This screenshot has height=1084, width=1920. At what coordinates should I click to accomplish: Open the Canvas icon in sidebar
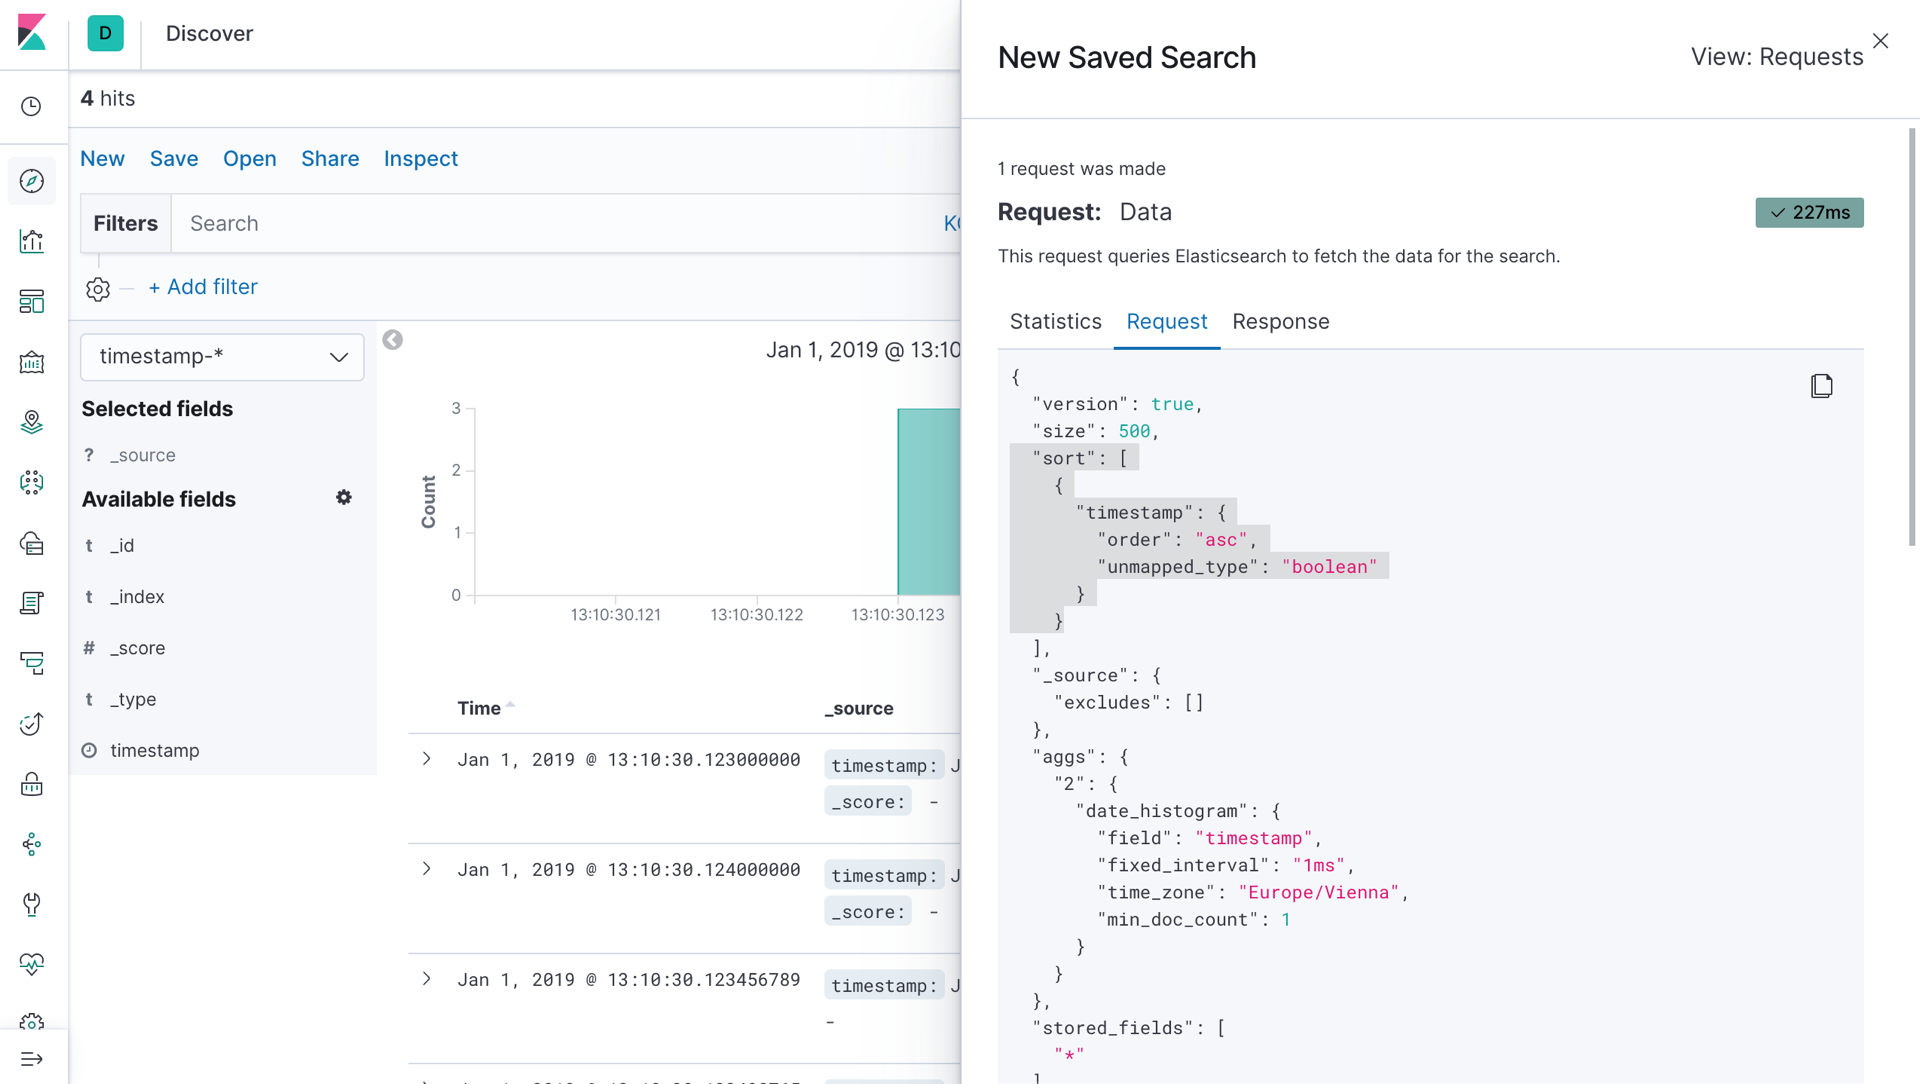[32, 362]
